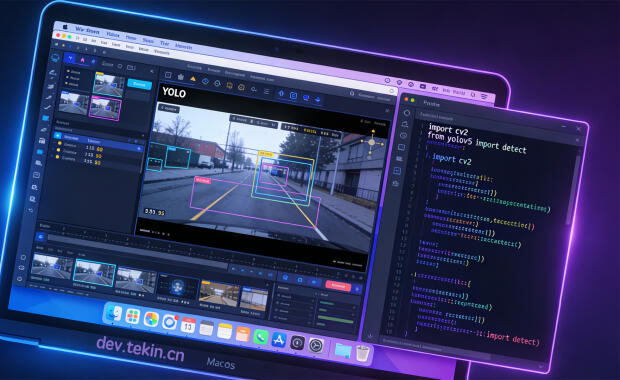620x380 pixels.
Task: Open the Apple menu
Action: 65,27
